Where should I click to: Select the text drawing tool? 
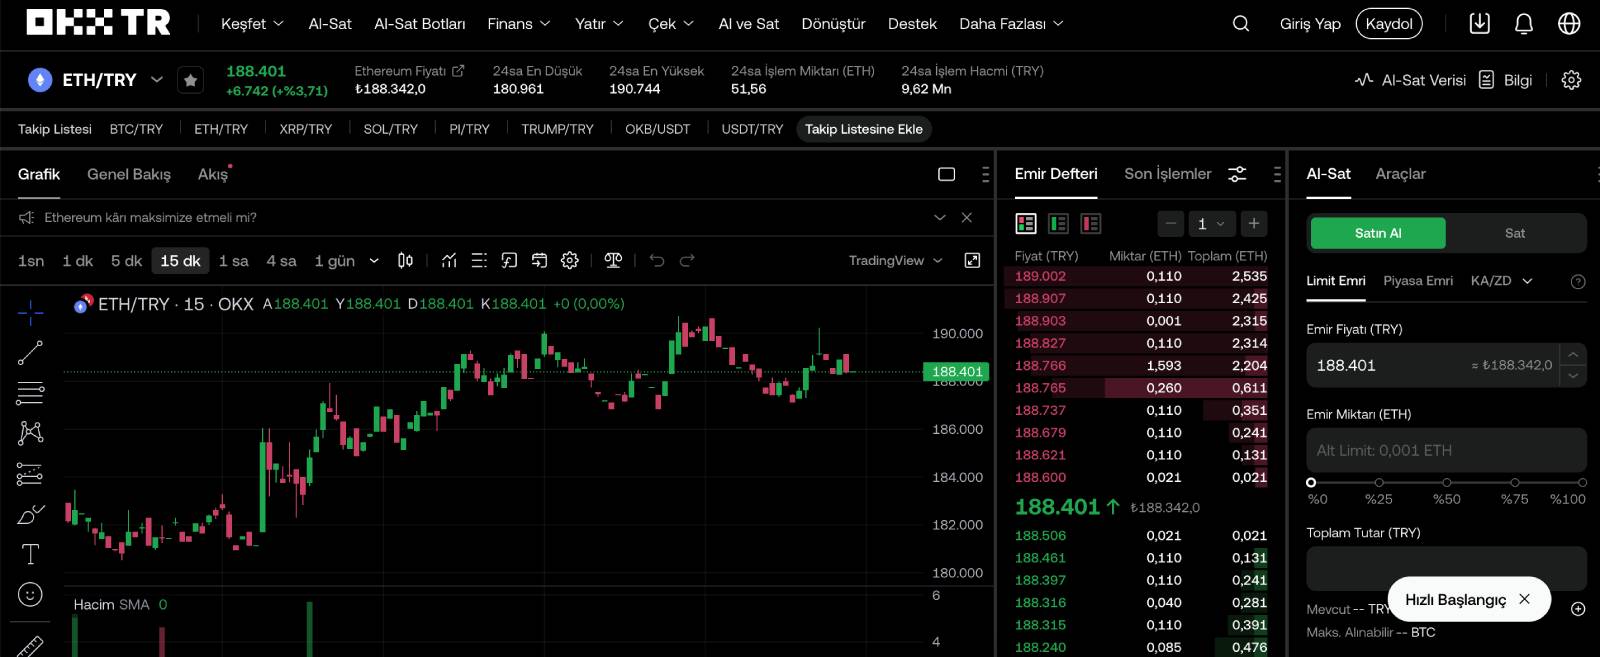[30, 554]
